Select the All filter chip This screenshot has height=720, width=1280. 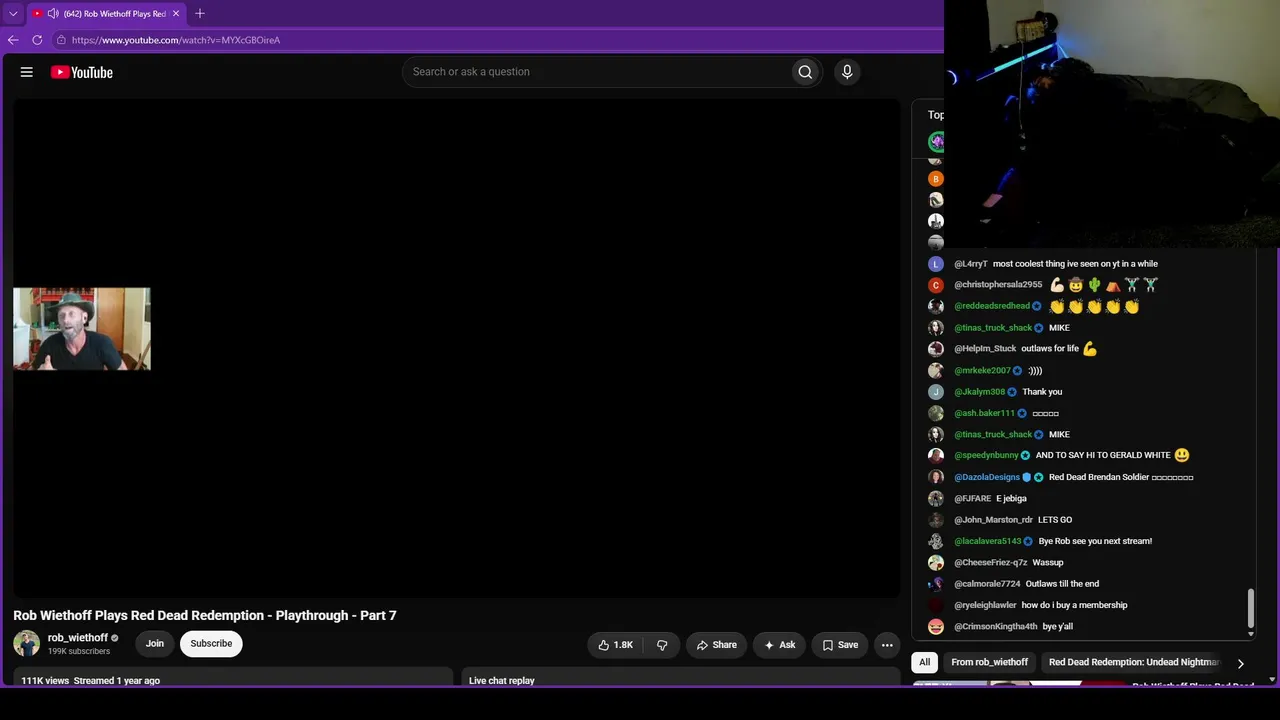[925, 662]
